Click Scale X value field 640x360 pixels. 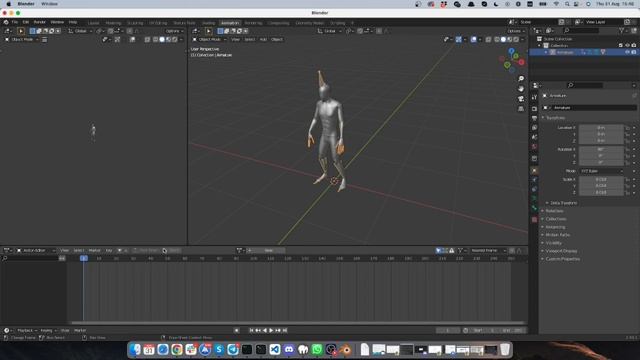(x=601, y=179)
